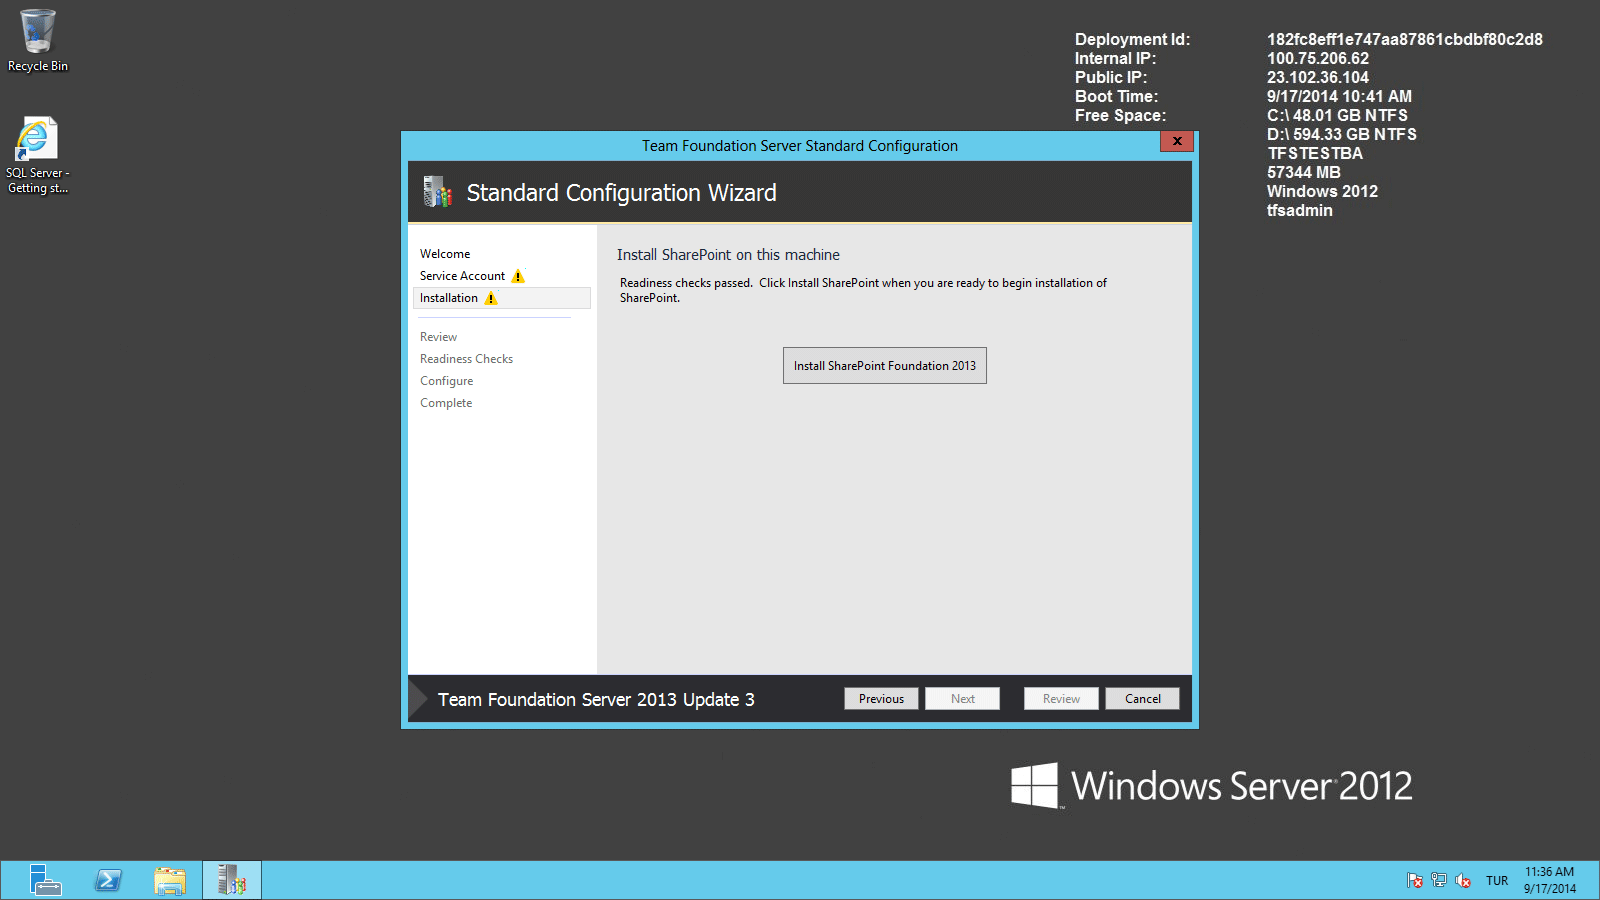Click the warning icon next to Installation
Viewport: 1600px width, 900px height.
point(491,298)
